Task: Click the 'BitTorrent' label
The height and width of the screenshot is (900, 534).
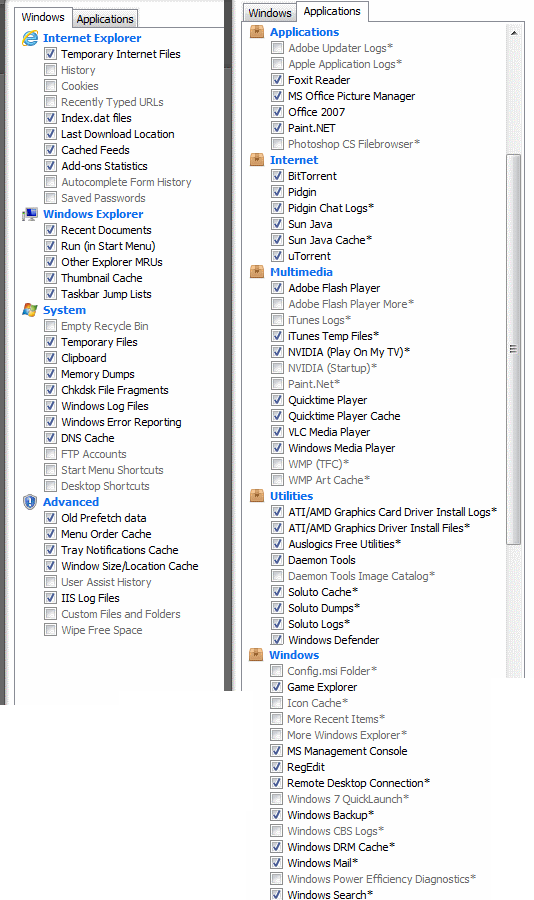Action: tap(312, 176)
